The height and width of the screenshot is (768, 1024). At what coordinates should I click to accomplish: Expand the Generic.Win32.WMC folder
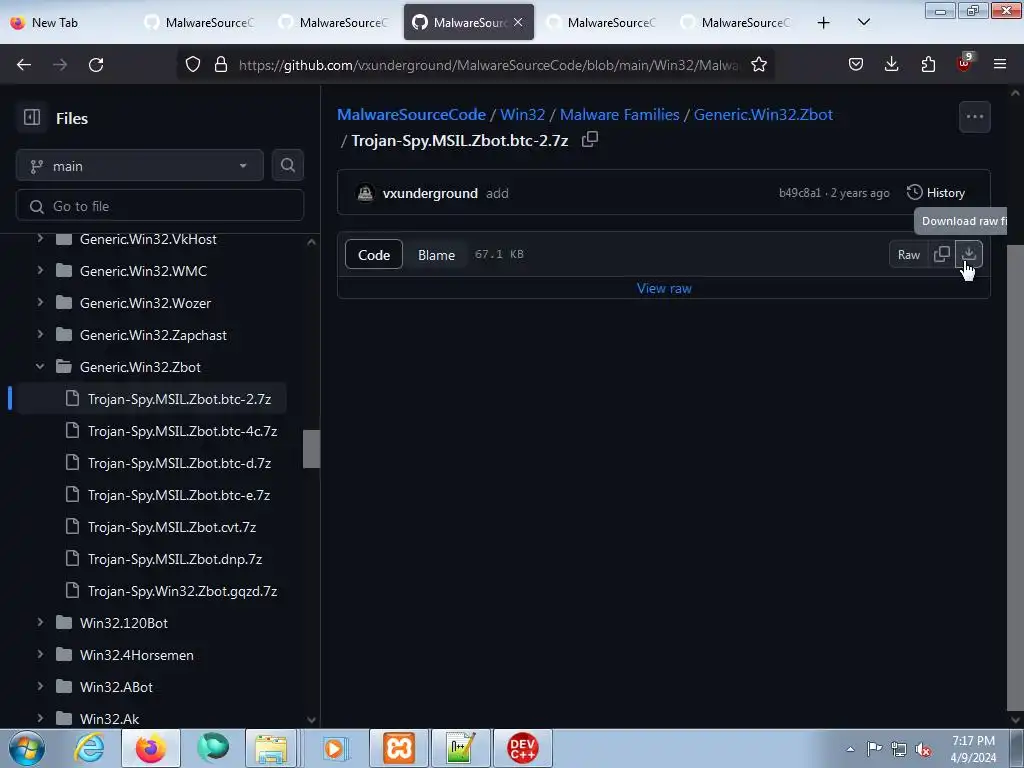coord(40,270)
